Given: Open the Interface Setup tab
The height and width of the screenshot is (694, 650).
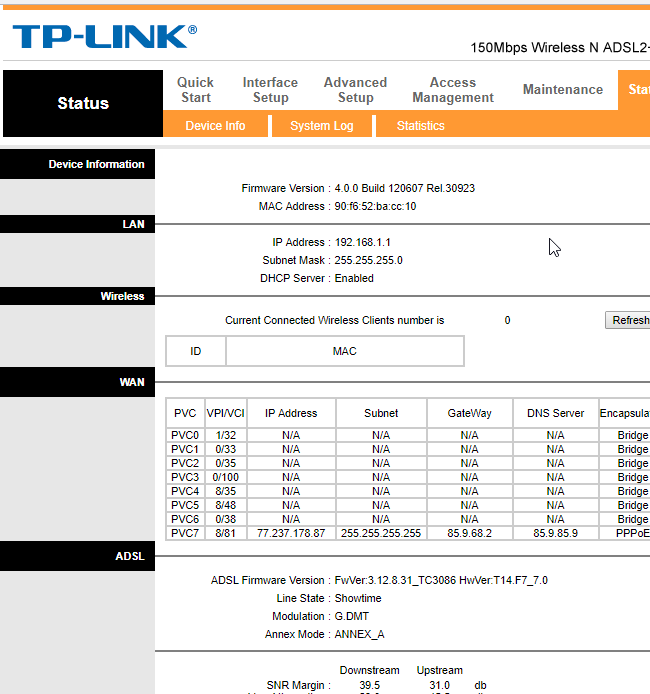Looking at the screenshot, I should click(270, 90).
